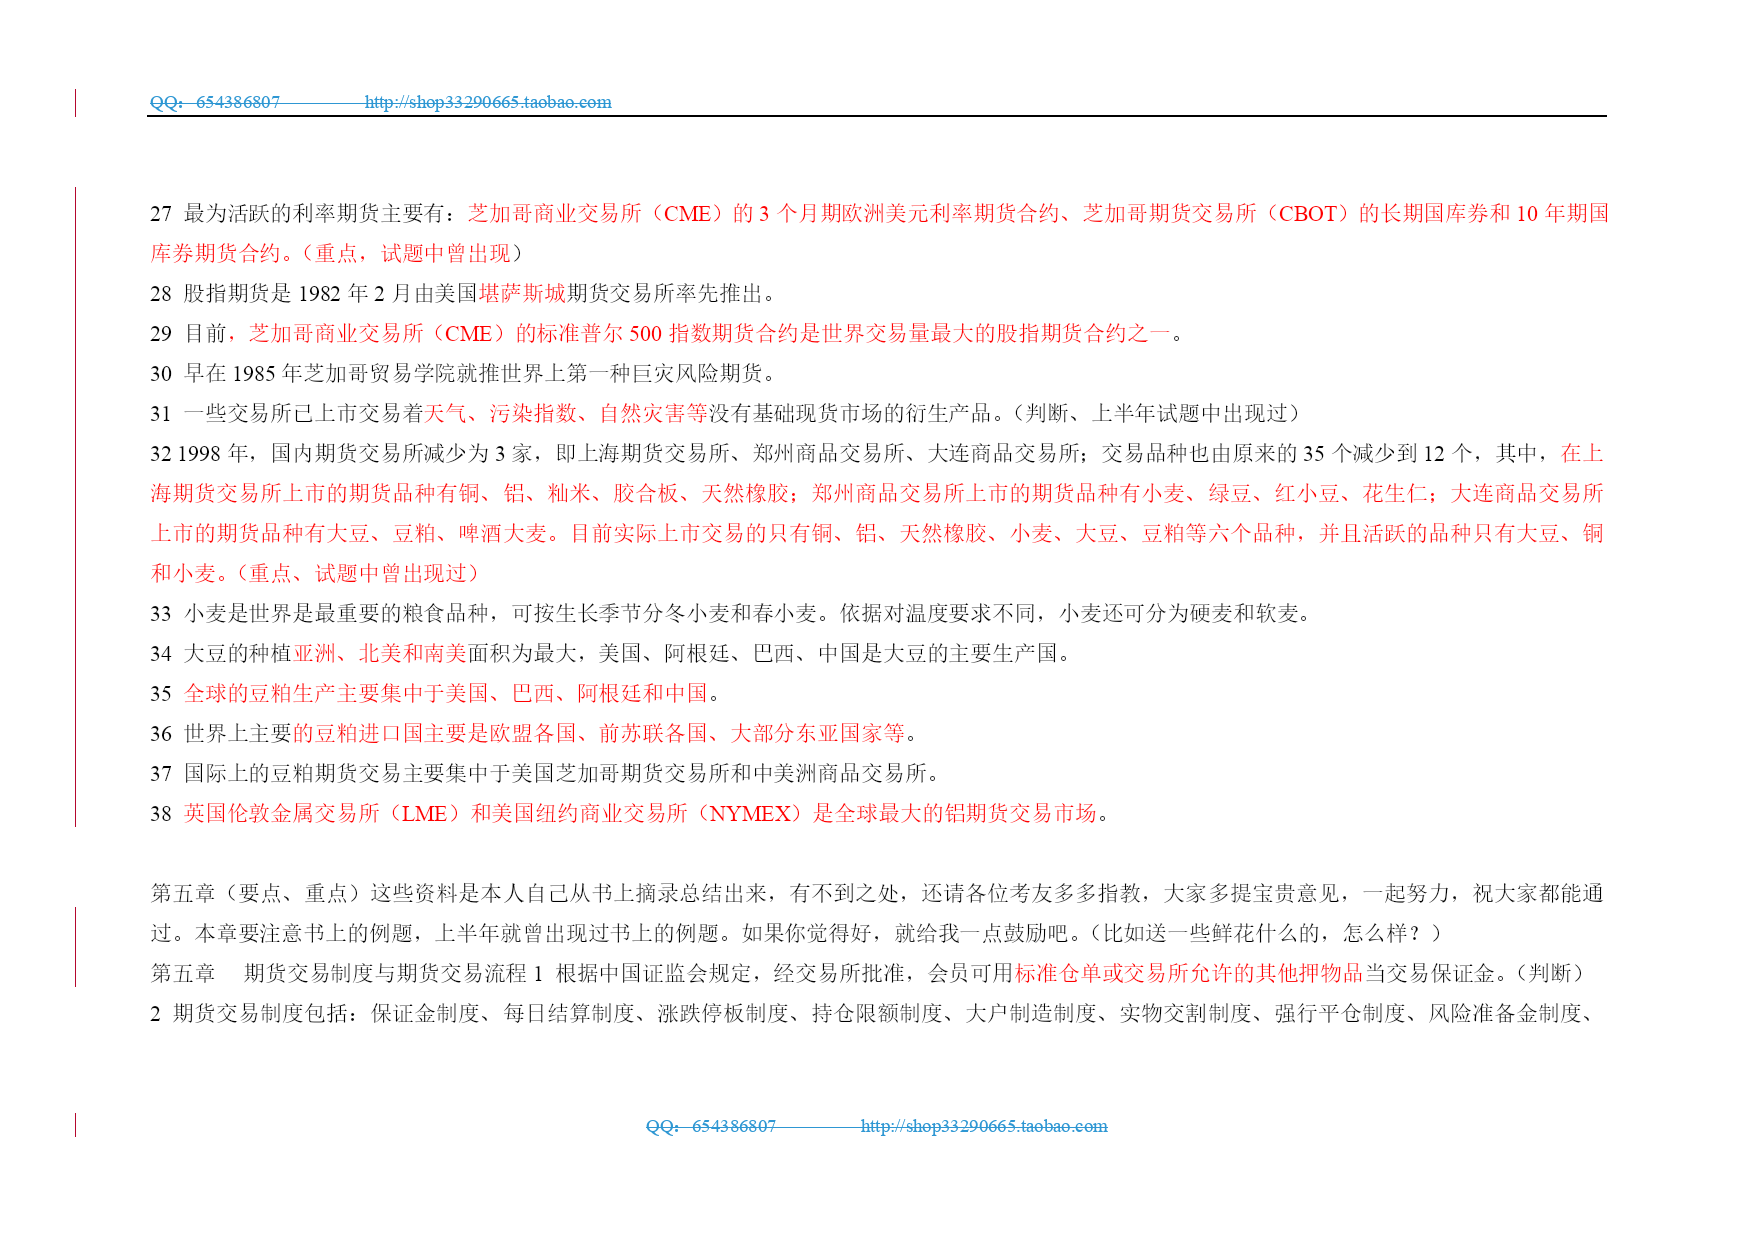Click item 38 about LME and NYMEX 铝期货
The image size is (1754, 1241).
click(630, 813)
